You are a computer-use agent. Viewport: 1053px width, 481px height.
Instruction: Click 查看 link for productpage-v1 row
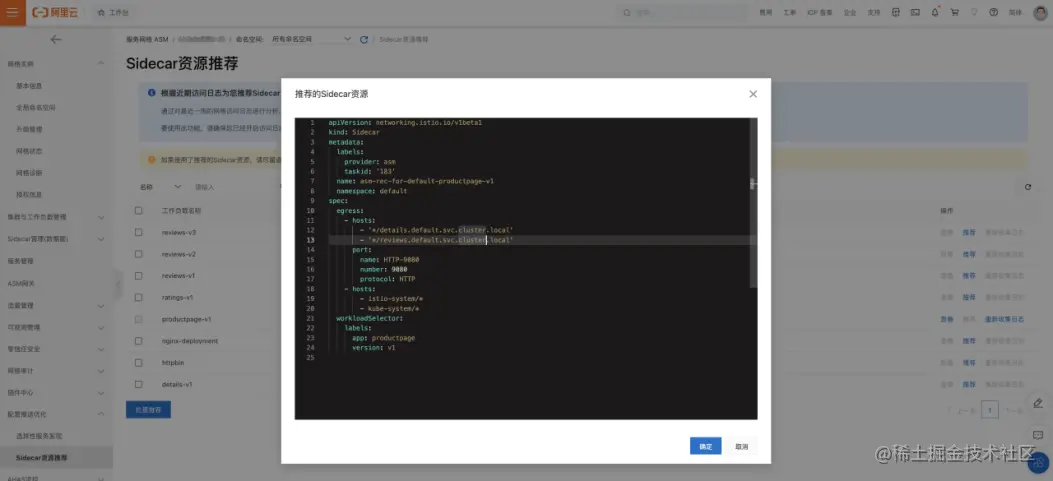click(x=947, y=319)
